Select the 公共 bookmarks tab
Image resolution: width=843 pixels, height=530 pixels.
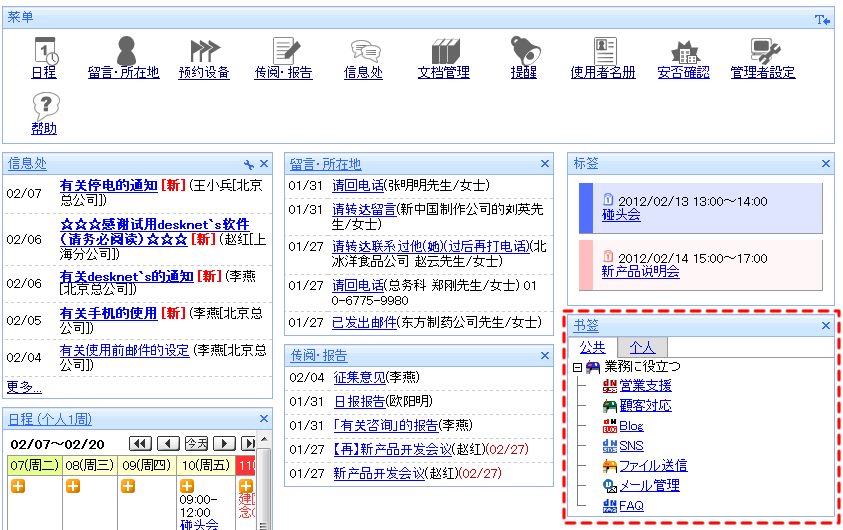pos(592,347)
